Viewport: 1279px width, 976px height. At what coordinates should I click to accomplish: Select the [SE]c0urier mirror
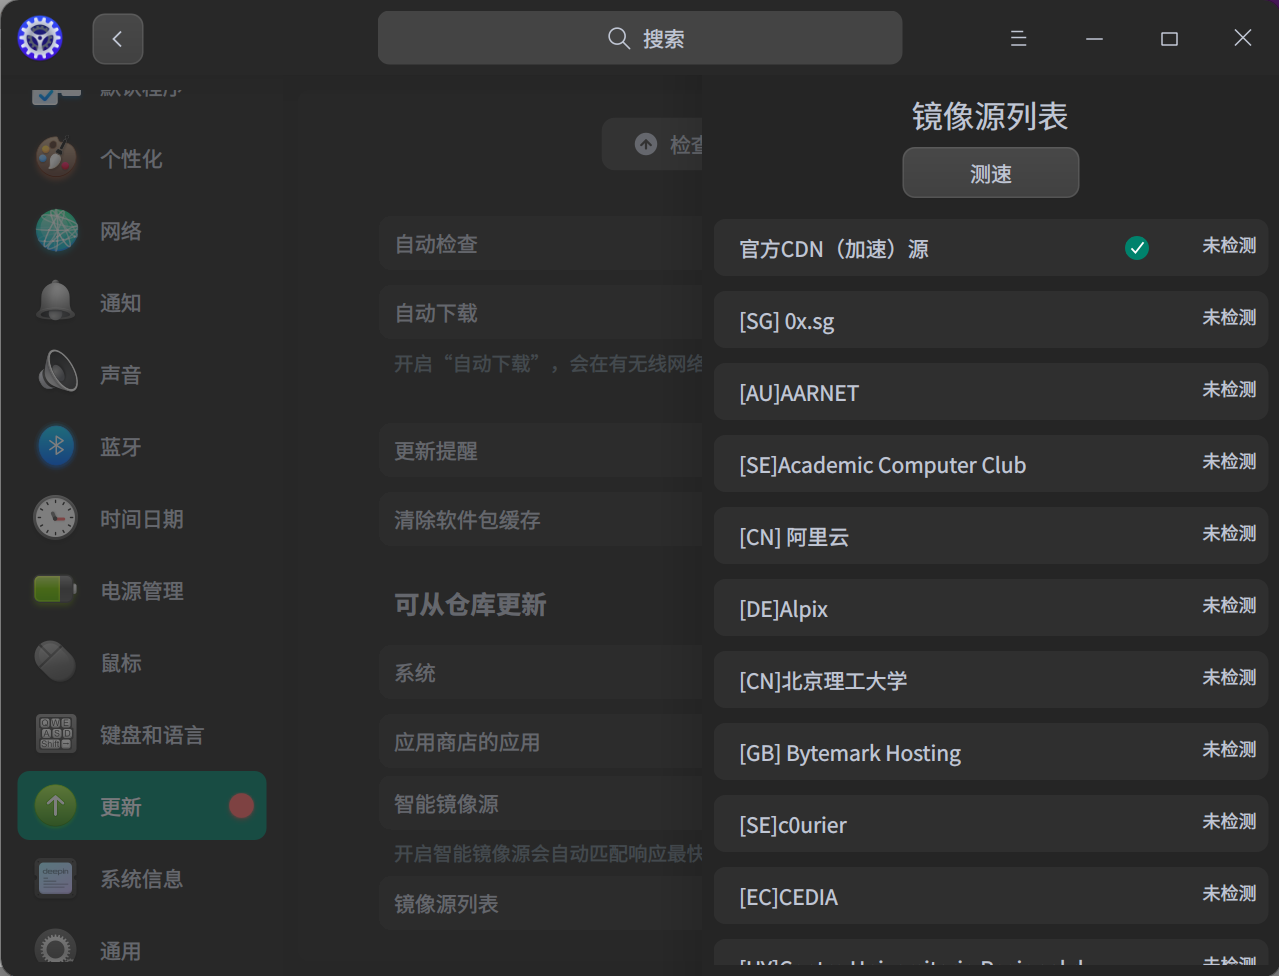pyautogui.click(x=991, y=824)
